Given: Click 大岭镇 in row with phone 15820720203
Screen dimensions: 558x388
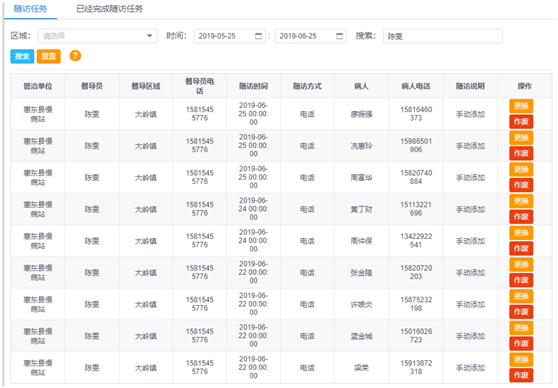Looking at the screenshot, I should (146, 273).
